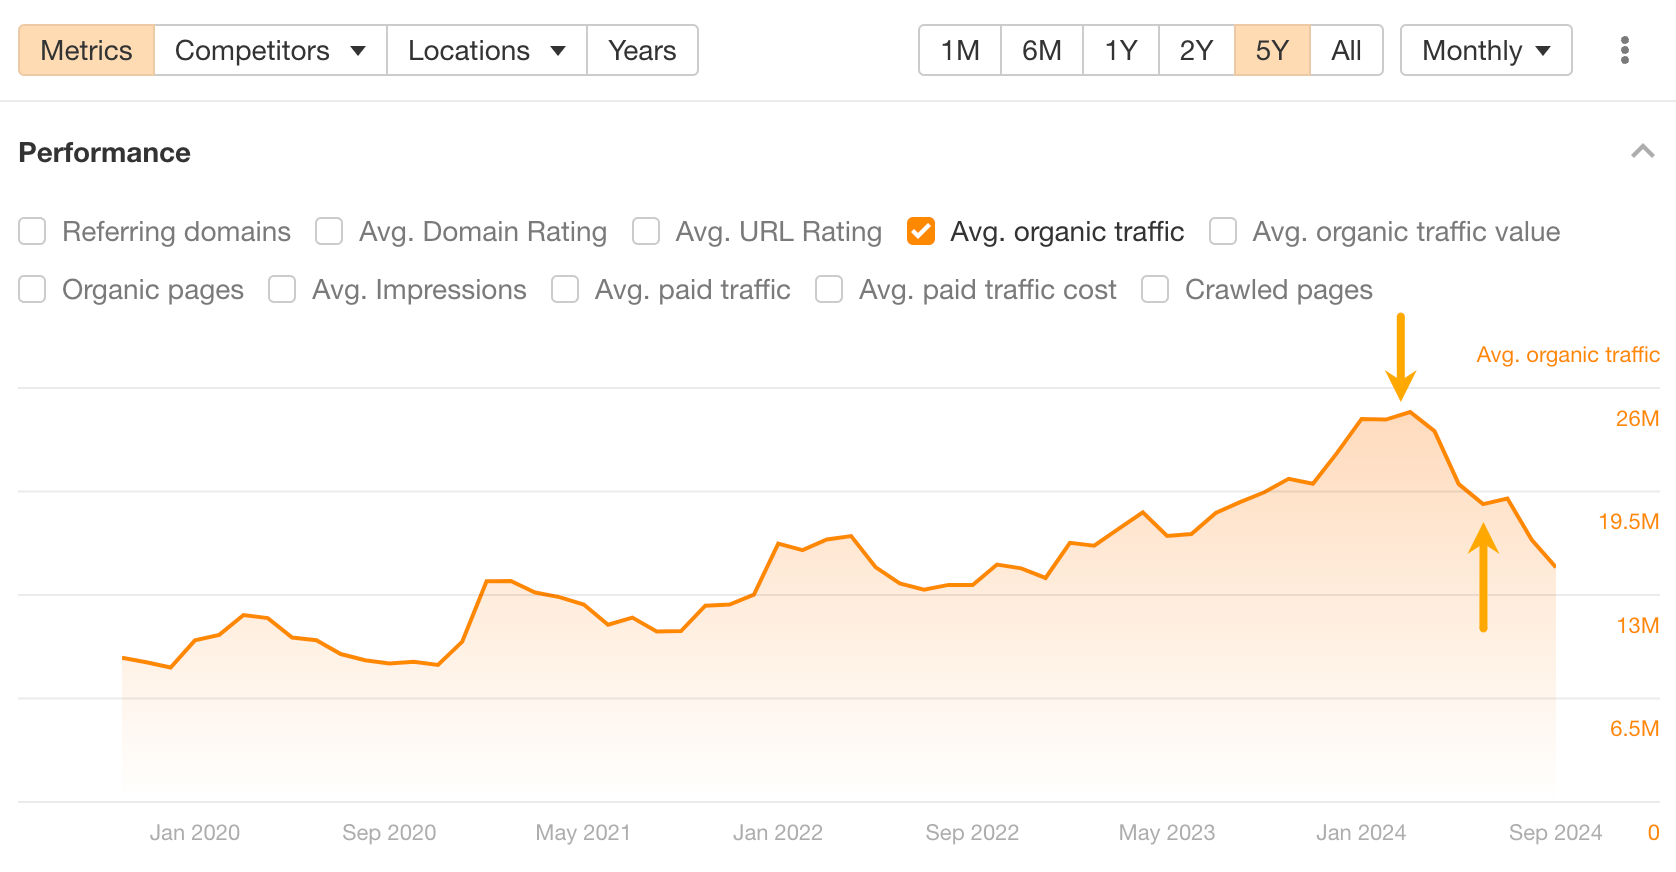This screenshot has height=872, width=1676.
Task: Show All time data range
Action: point(1346,50)
